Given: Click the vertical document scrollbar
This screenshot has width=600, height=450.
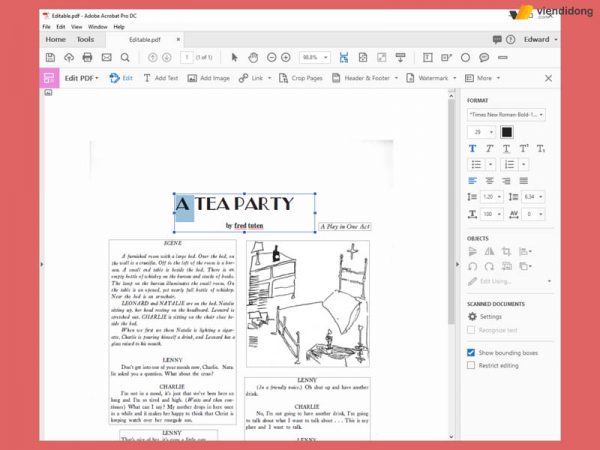Looking at the screenshot, I should 452,212.
